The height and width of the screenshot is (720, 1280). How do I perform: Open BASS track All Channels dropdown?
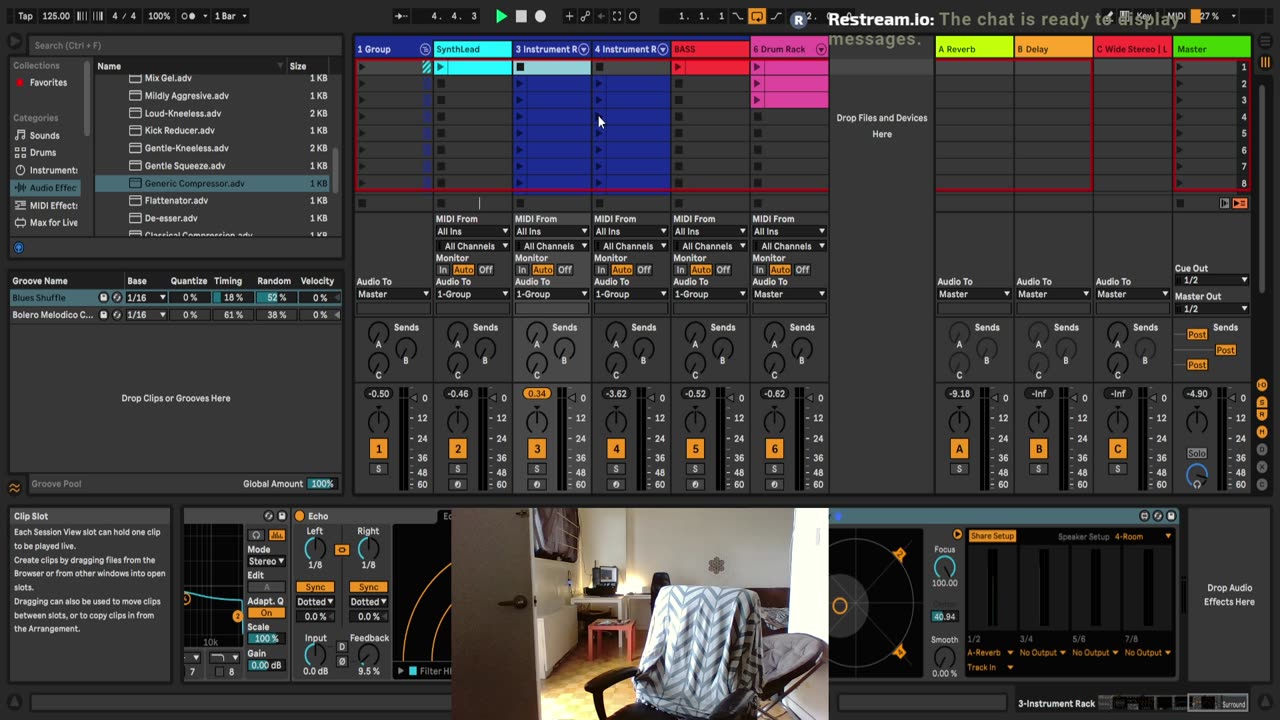click(710, 246)
